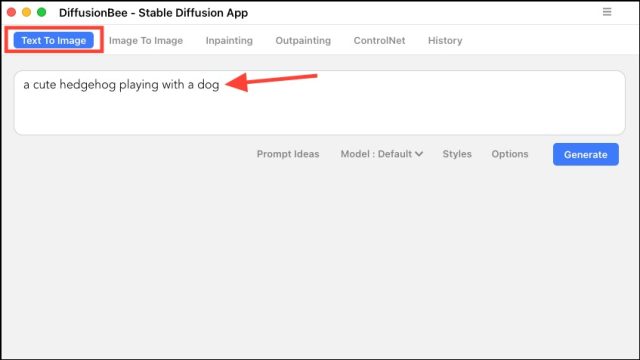This screenshot has height=360, width=640.
Task: Click the Generate button
Action: (x=586, y=154)
